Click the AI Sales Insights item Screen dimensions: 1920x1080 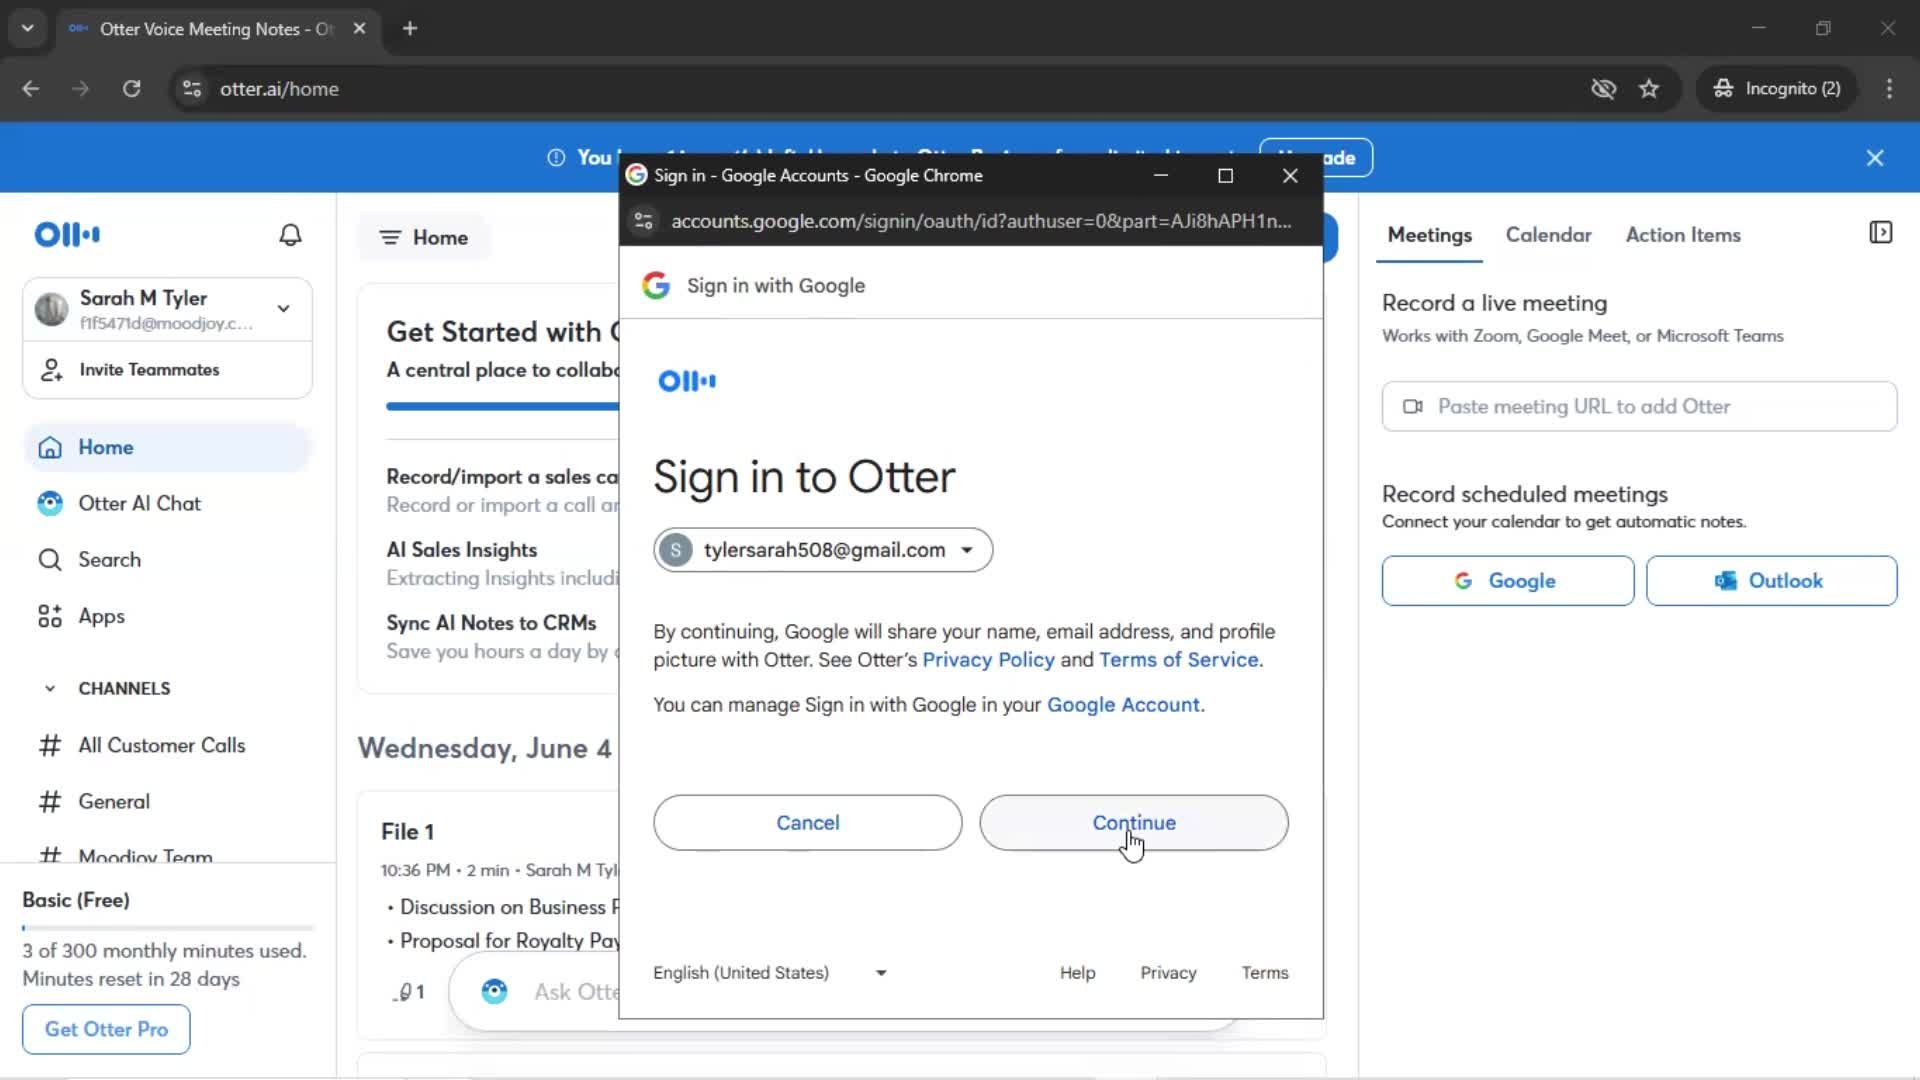(x=503, y=564)
